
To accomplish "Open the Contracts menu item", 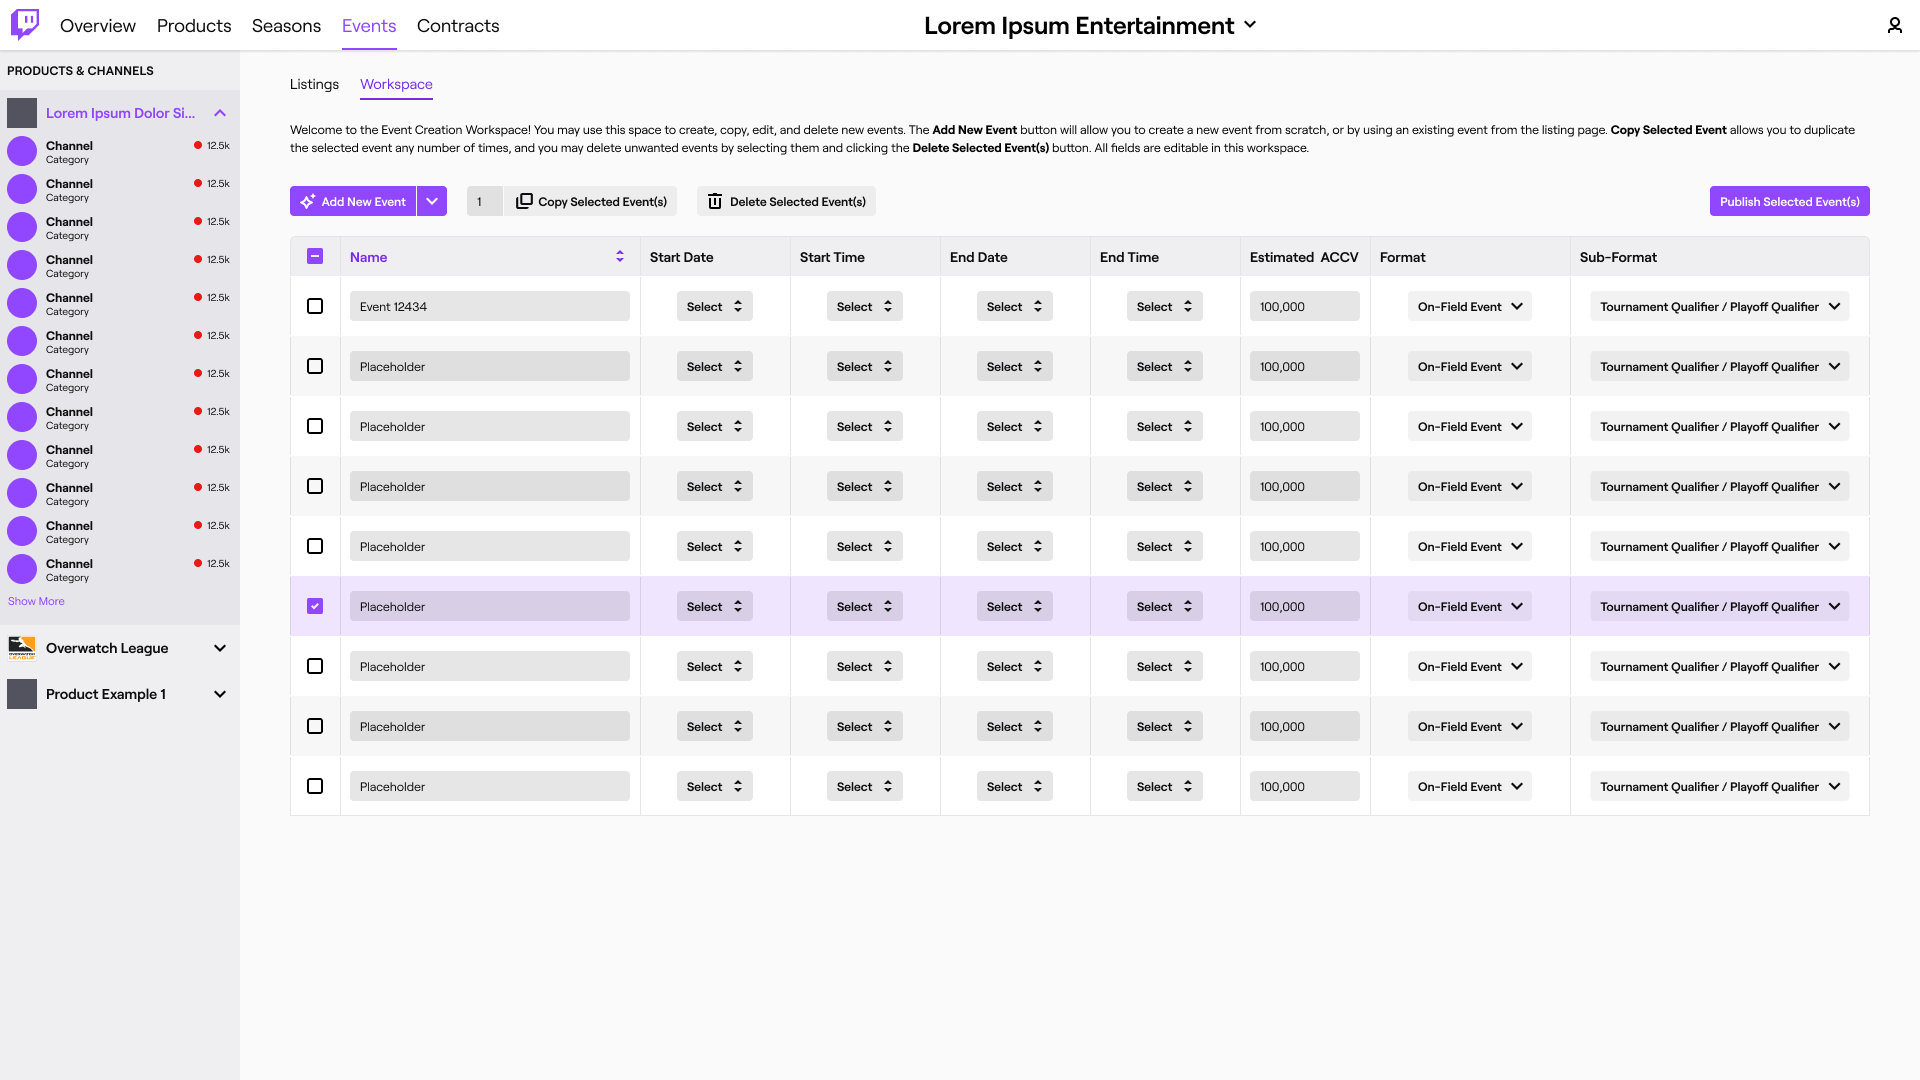I will [457, 26].
